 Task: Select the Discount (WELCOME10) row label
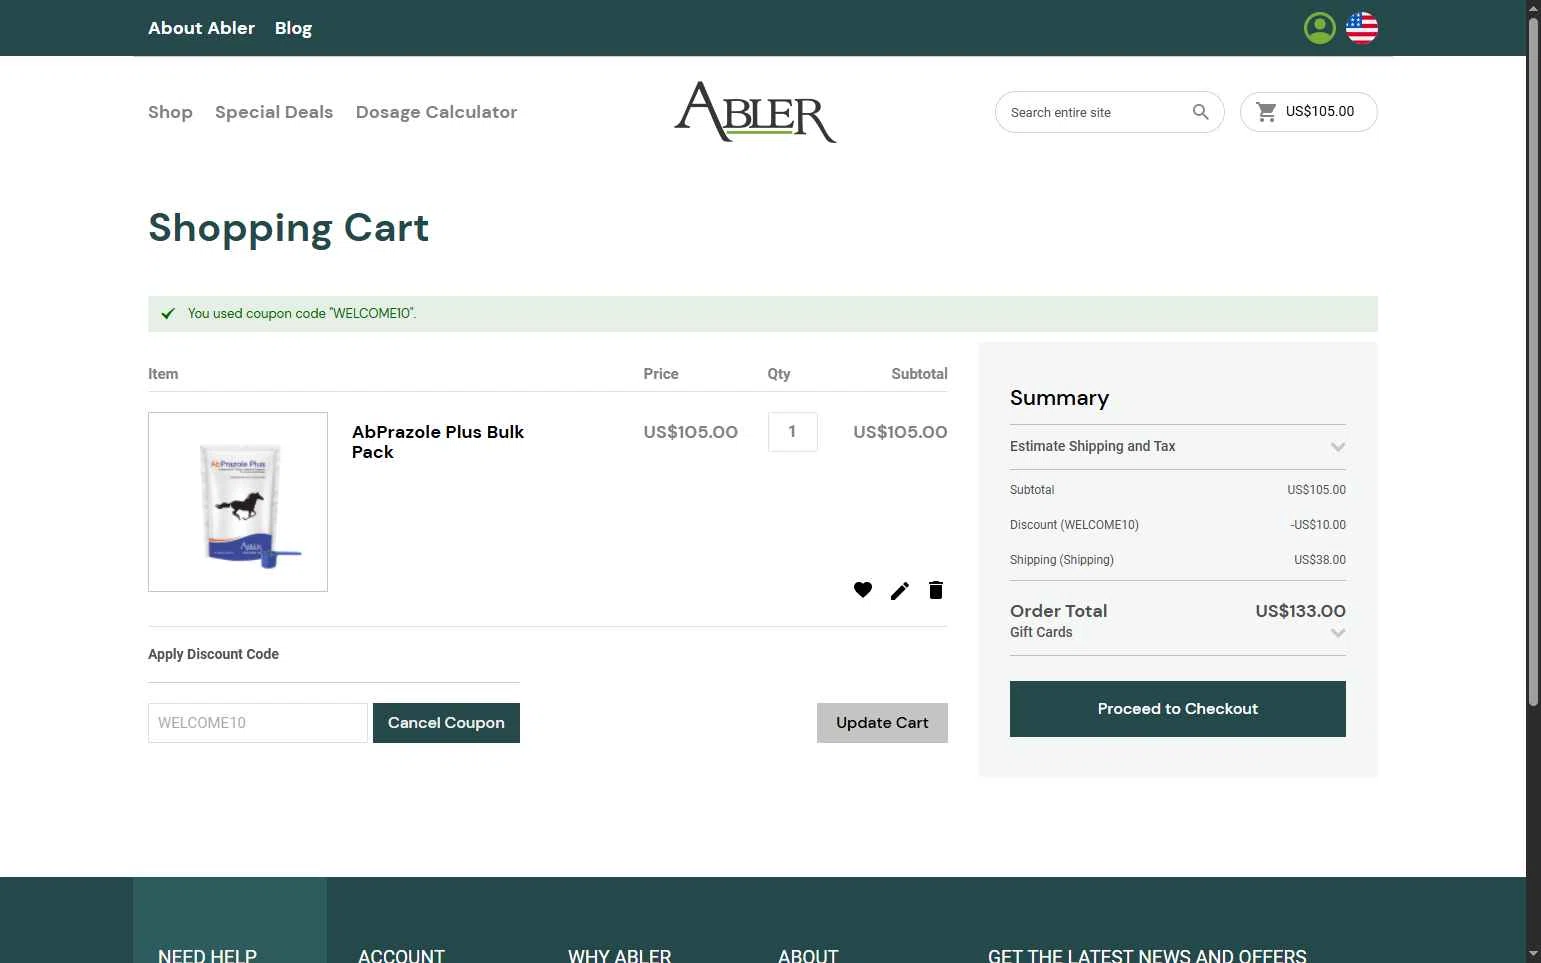[x=1074, y=525]
